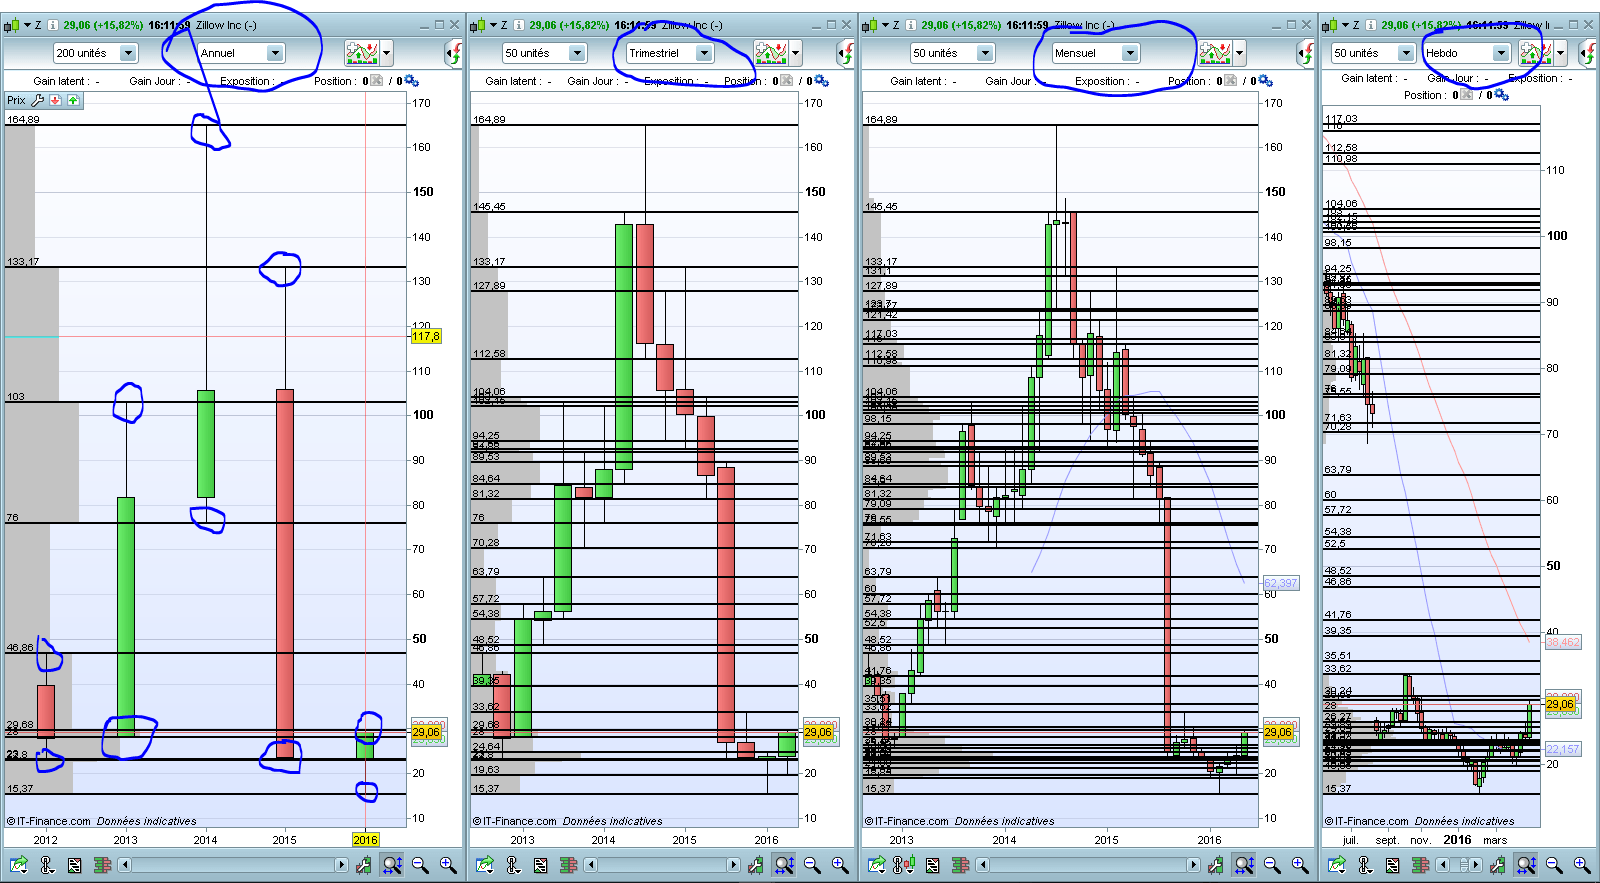Expand the indicators arrow in Annuel chart toolbar
Screen dimensions: 1600x883
pos(387,53)
